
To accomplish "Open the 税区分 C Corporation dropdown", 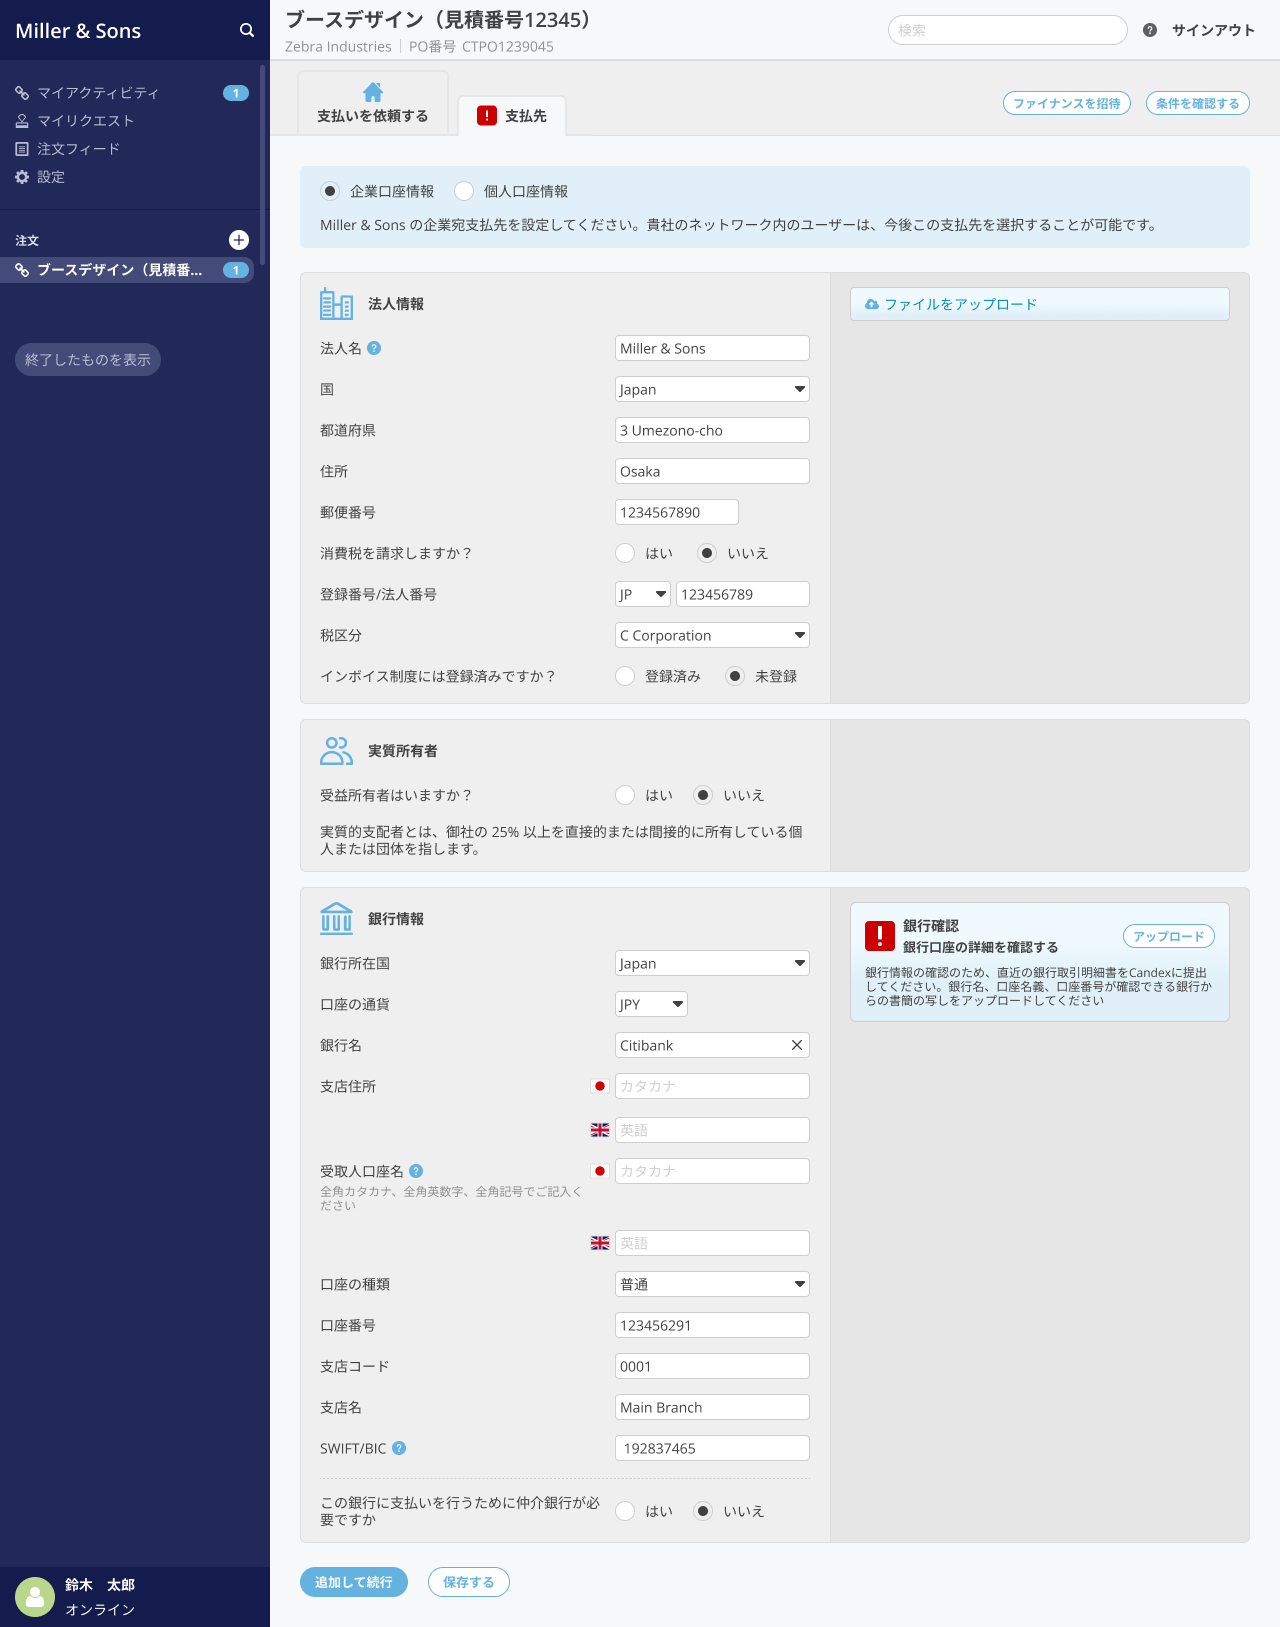I will click(x=712, y=635).
